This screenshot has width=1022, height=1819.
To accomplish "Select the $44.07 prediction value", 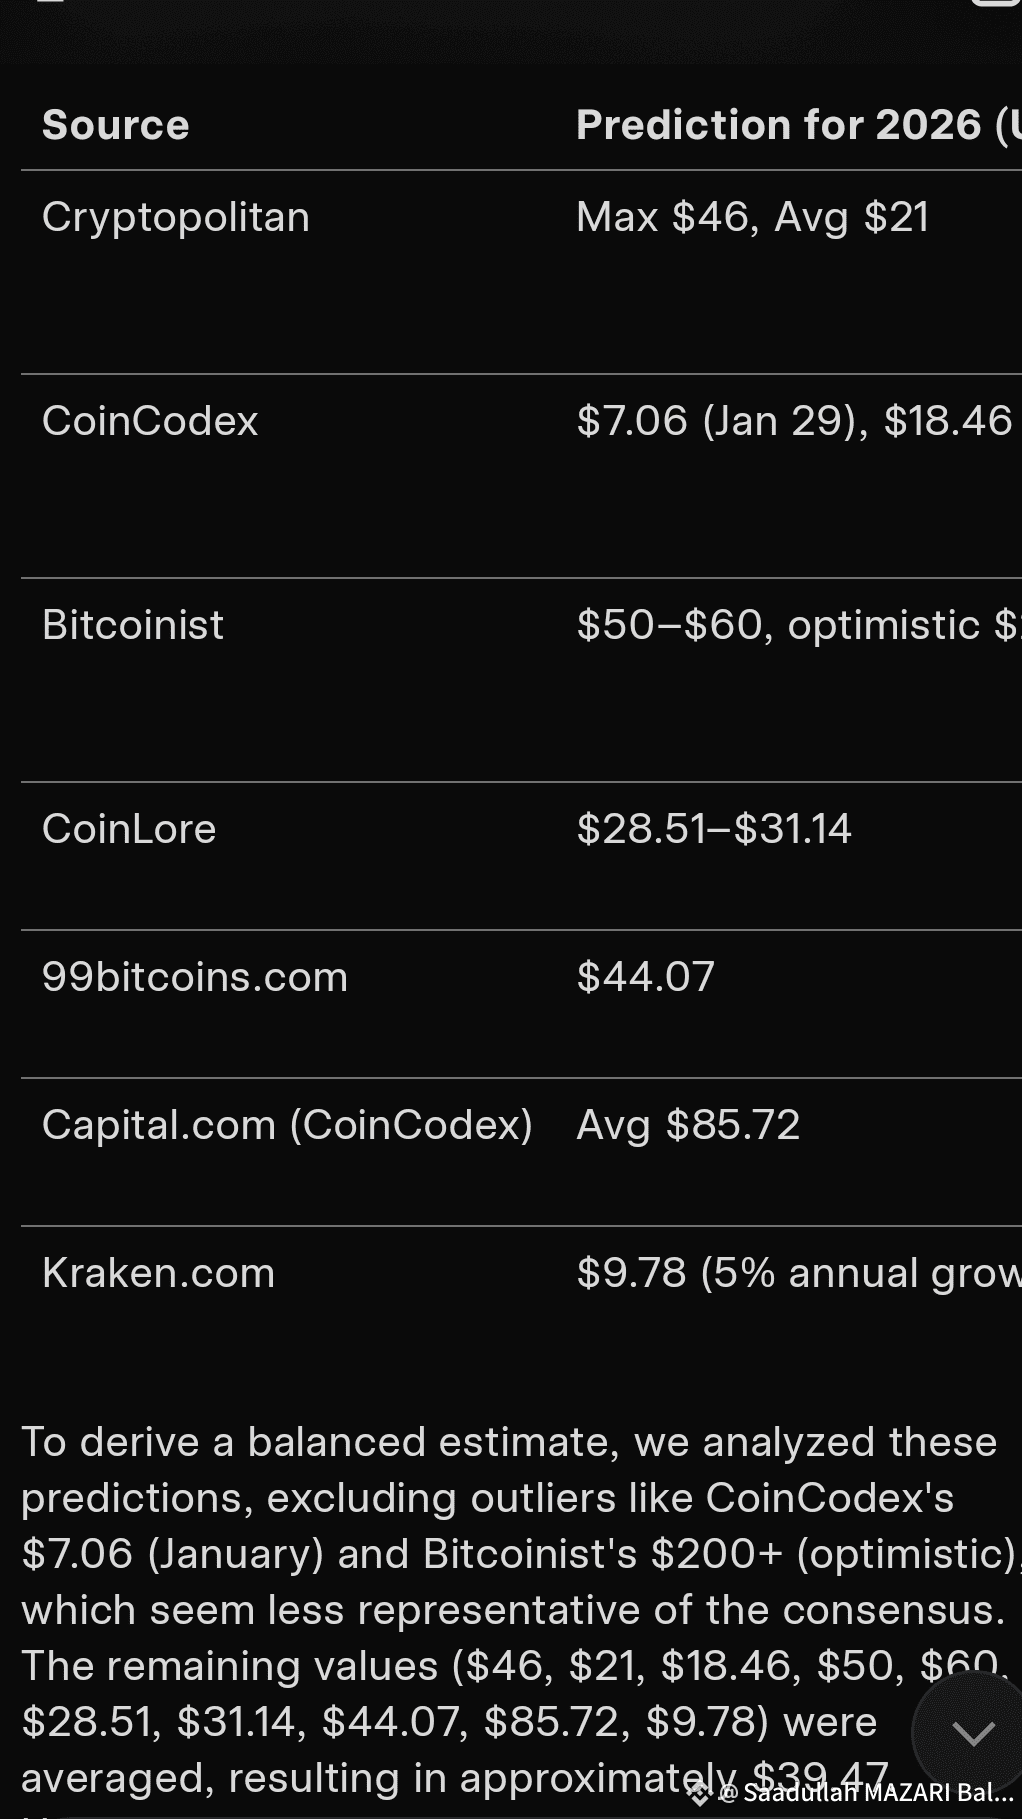I will pyautogui.click(x=646, y=977).
